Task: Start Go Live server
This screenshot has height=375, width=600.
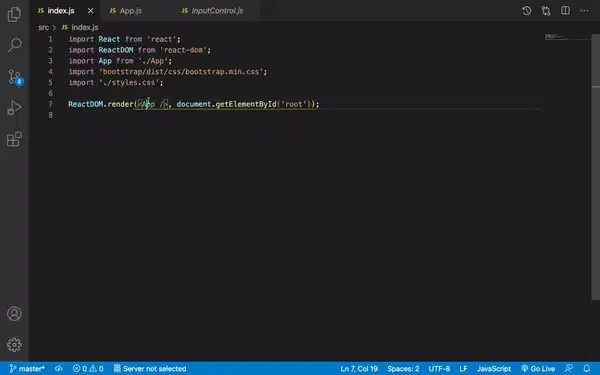Action: [538, 368]
